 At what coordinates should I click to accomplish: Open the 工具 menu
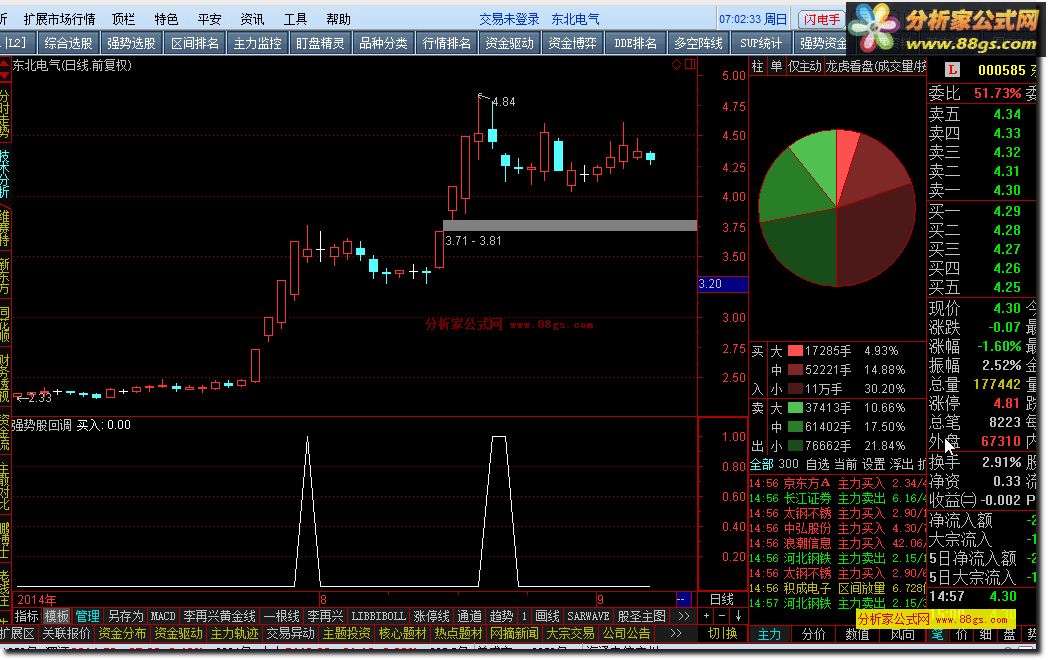(x=295, y=19)
